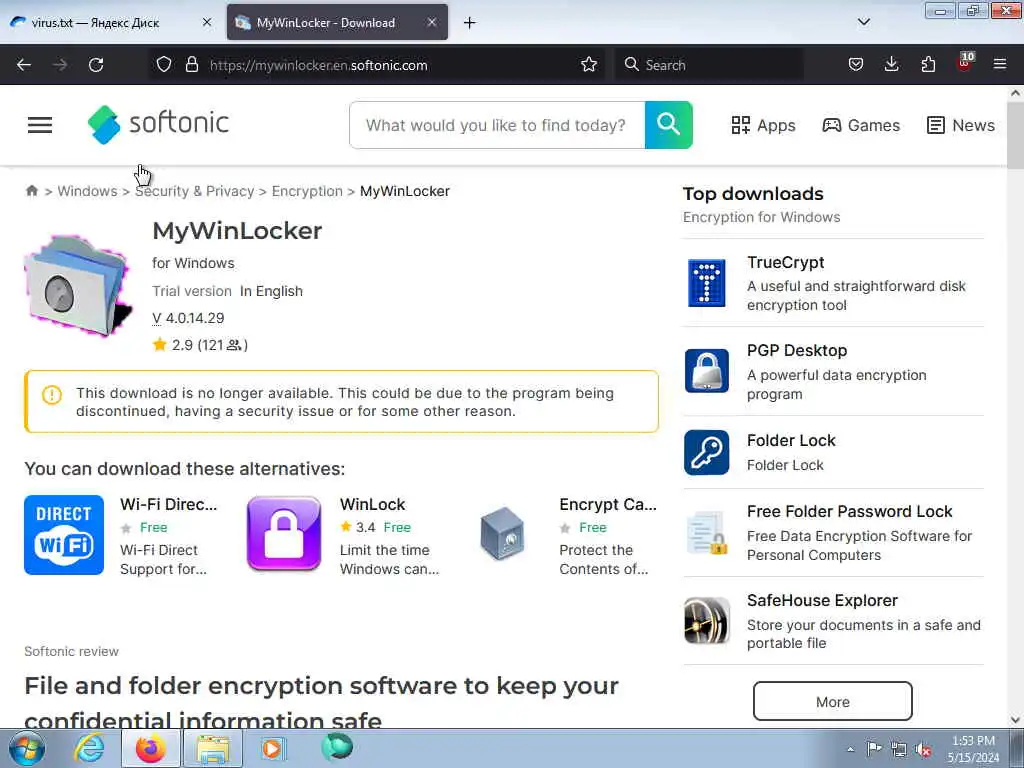The height and width of the screenshot is (768, 1024).
Task: Open the Softonic hamburger menu
Action: click(40, 125)
